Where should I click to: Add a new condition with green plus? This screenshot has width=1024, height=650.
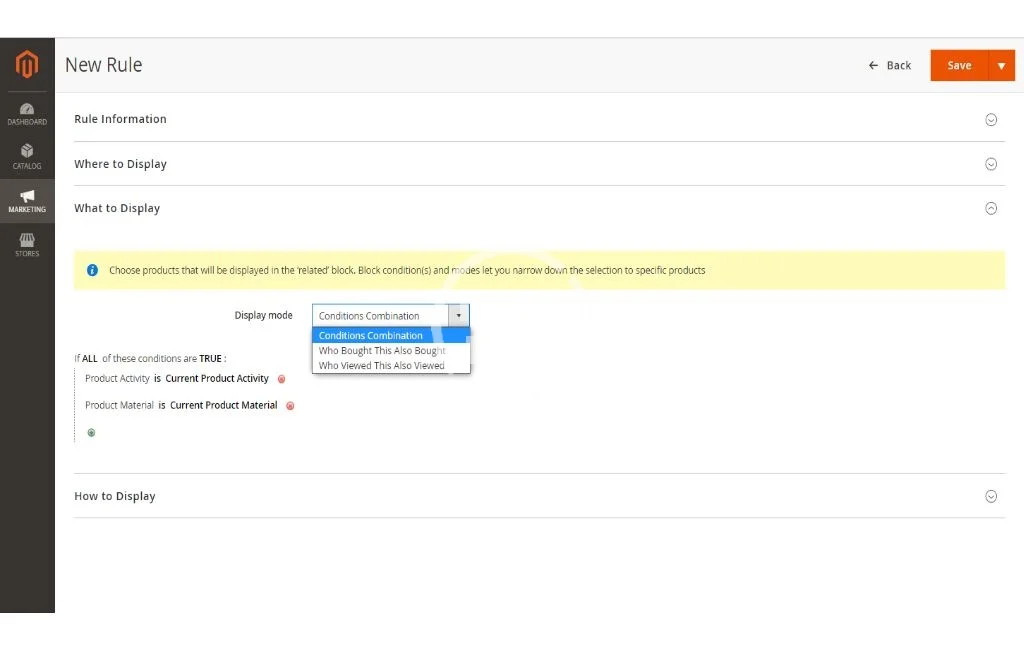91,433
